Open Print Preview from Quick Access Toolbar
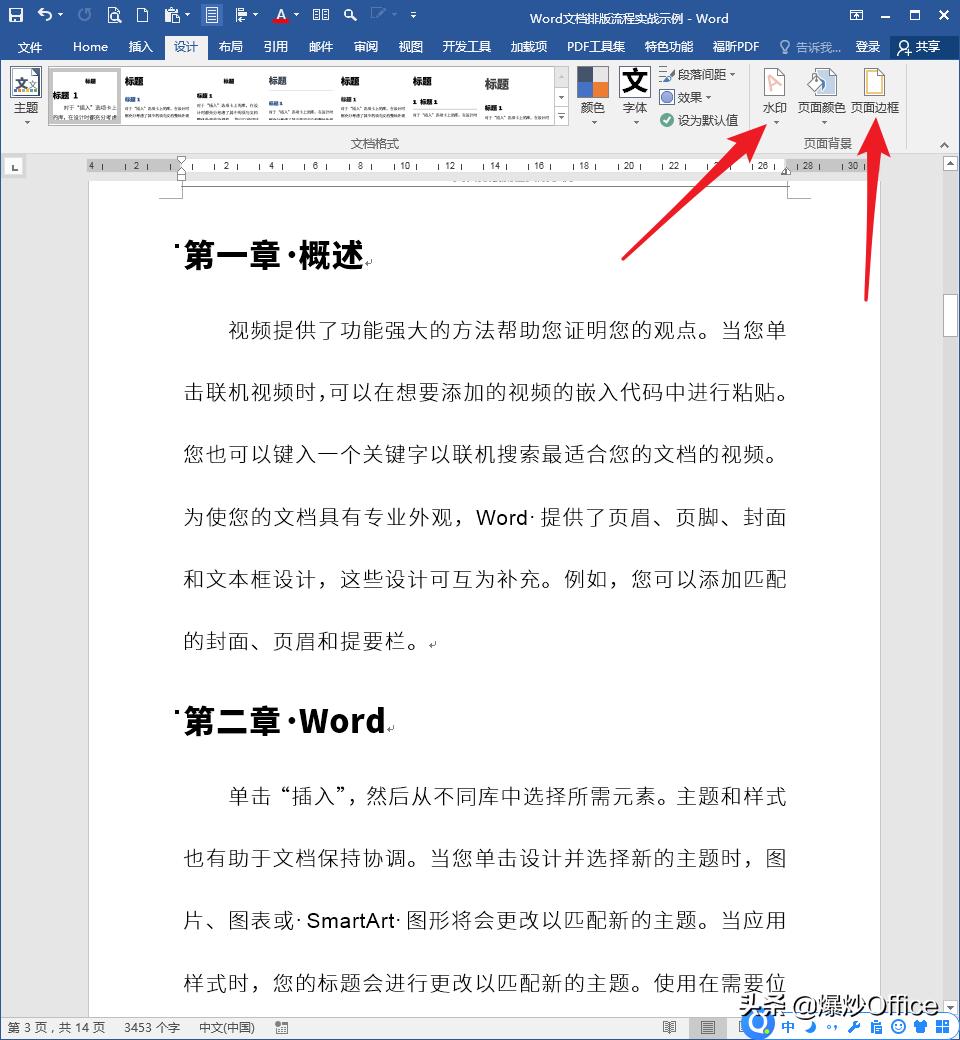Screen dimensions: 960x1040 pos(114,15)
